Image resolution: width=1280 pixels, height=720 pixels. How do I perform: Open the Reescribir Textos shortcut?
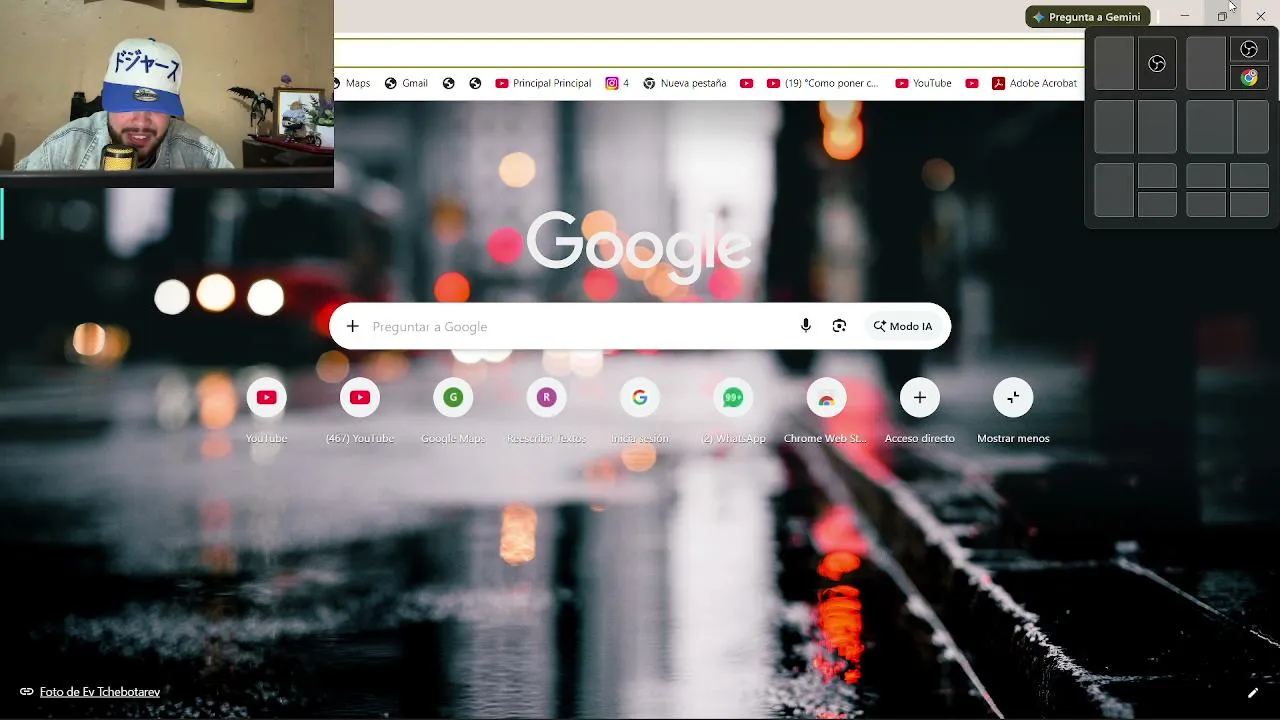[x=546, y=410]
